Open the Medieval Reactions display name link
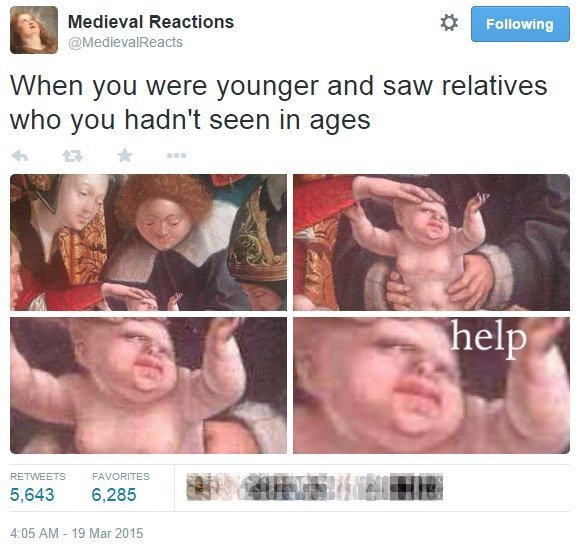The image size is (580, 544). click(151, 22)
